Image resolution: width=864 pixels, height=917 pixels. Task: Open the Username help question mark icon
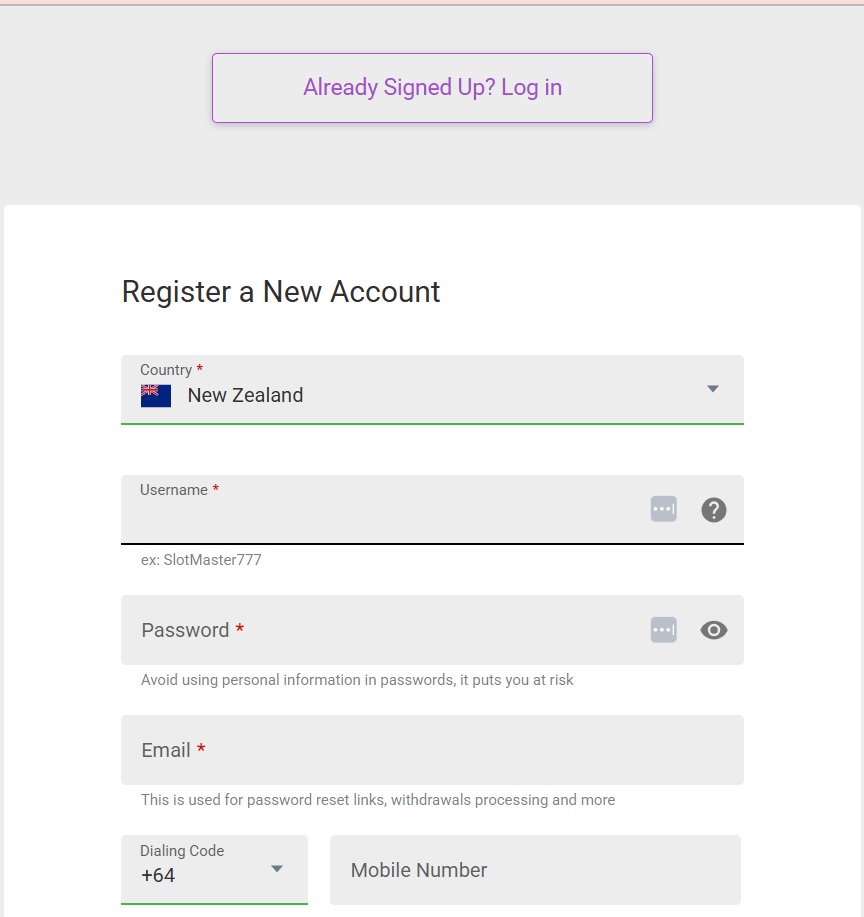pos(713,510)
